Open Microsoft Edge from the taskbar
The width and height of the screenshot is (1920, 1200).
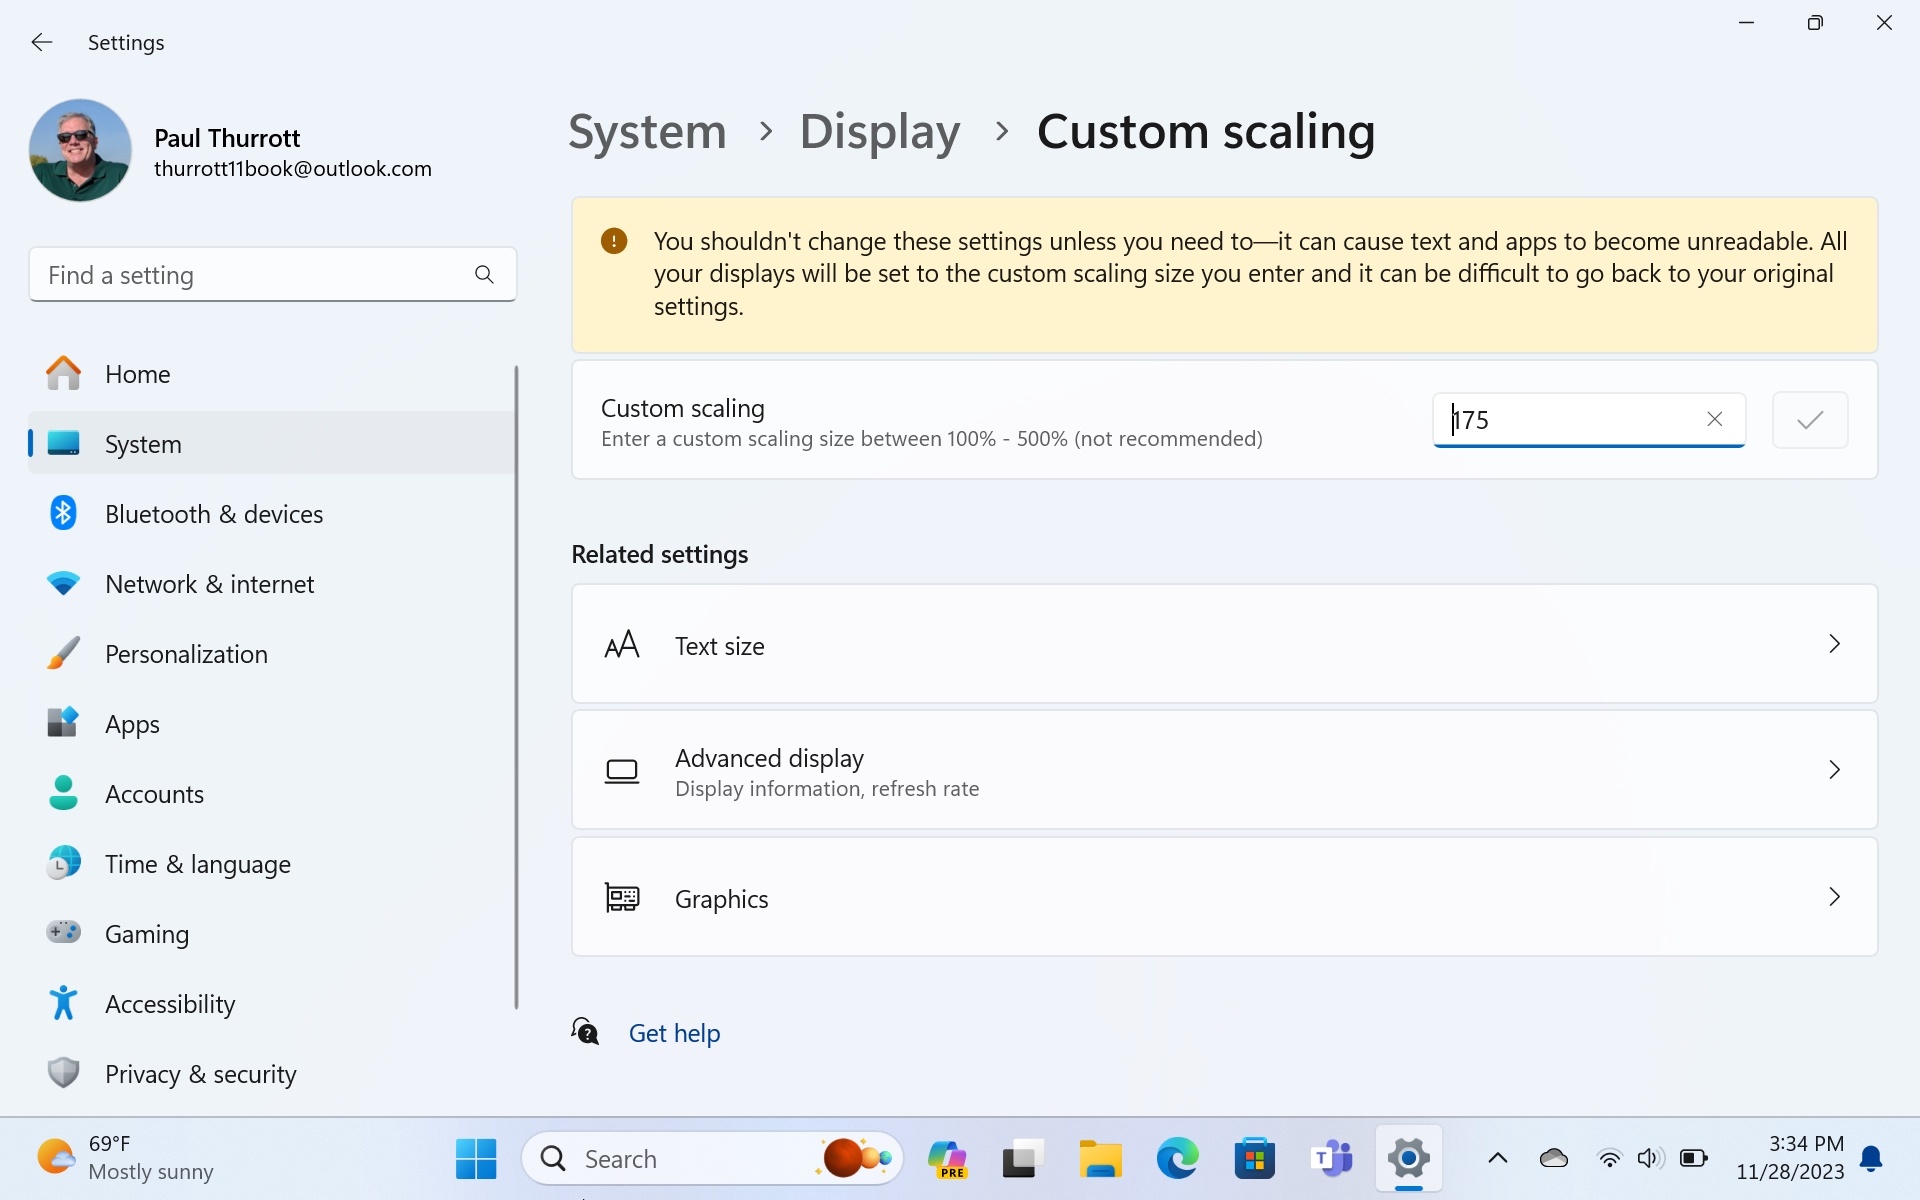click(x=1177, y=1159)
